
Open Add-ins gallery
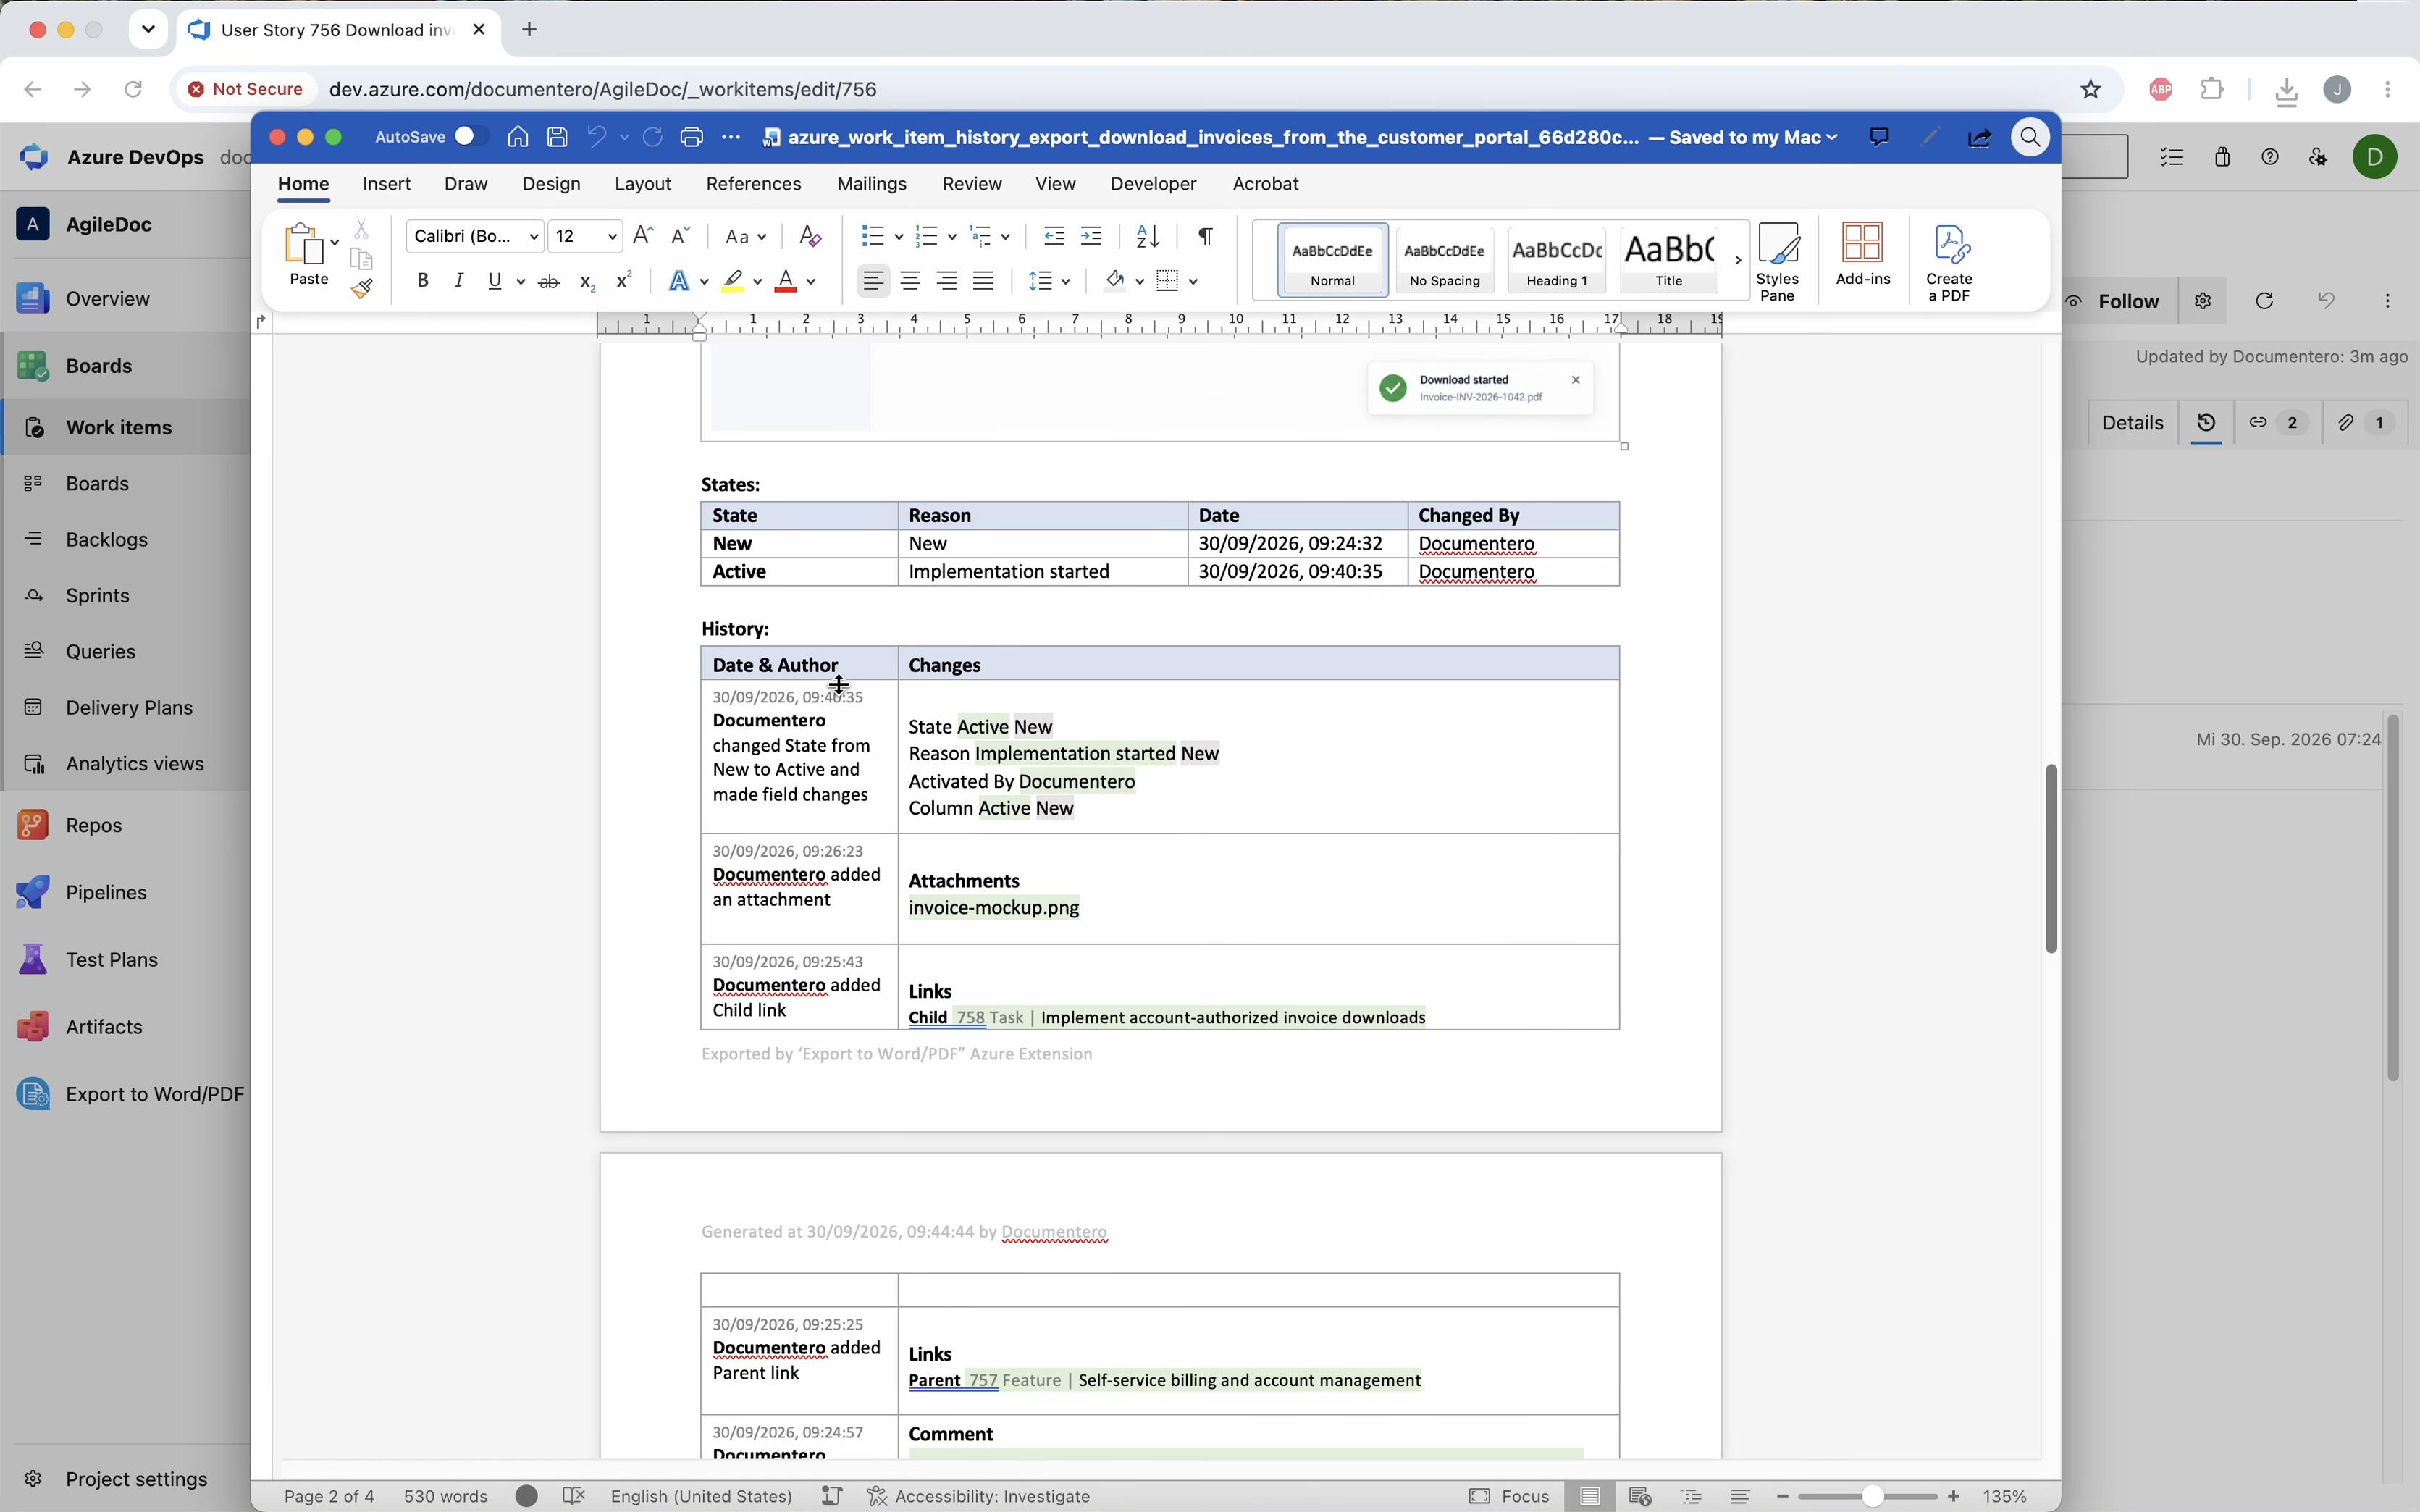[x=1863, y=254]
